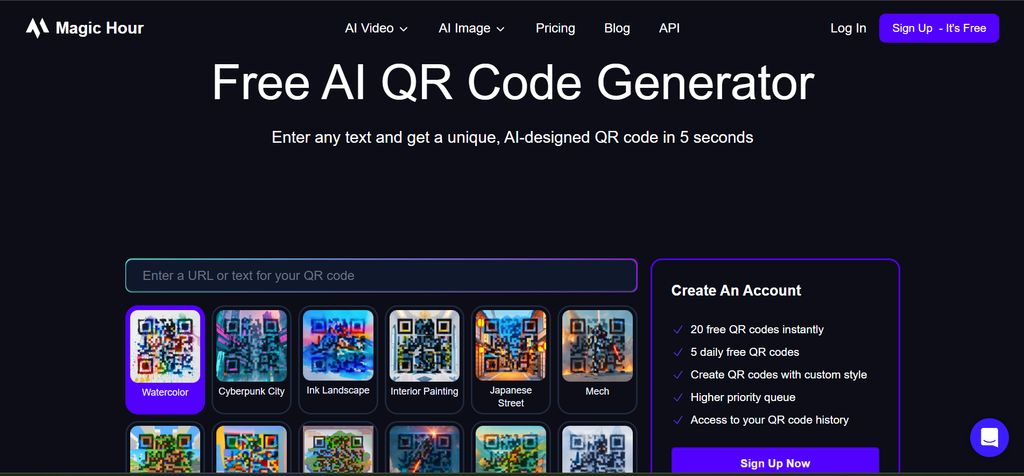Click the Sign Up Now button

[775, 463]
